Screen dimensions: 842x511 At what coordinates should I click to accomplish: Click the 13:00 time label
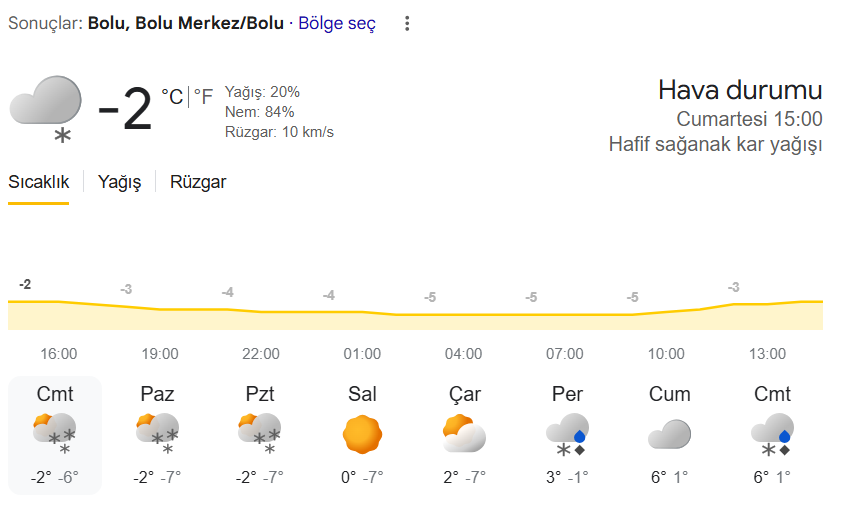click(768, 354)
